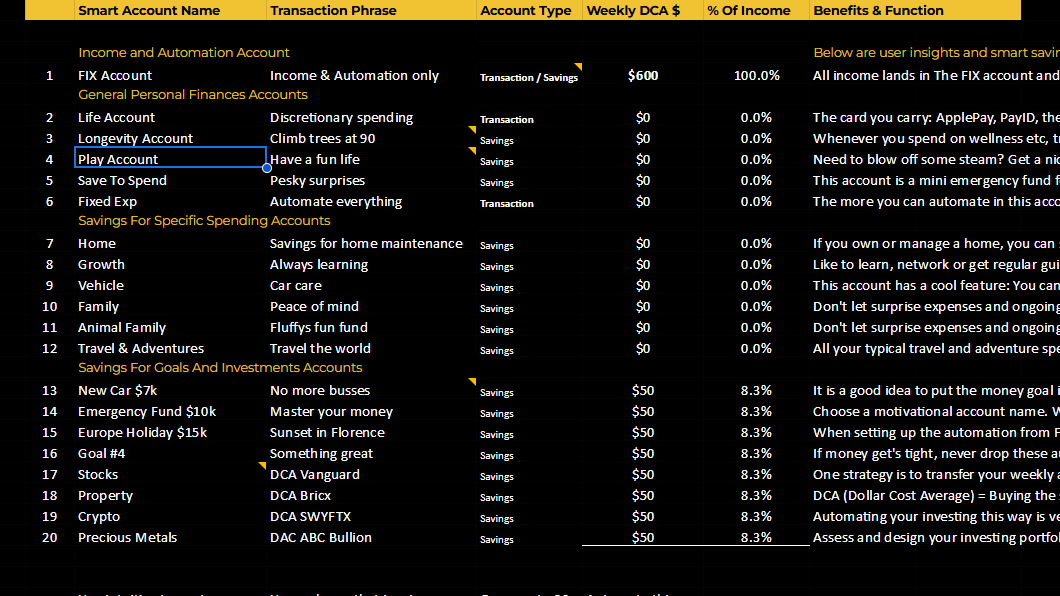
Task: Click the 'Fixed Exp' cell
Action: pos(170,201)
